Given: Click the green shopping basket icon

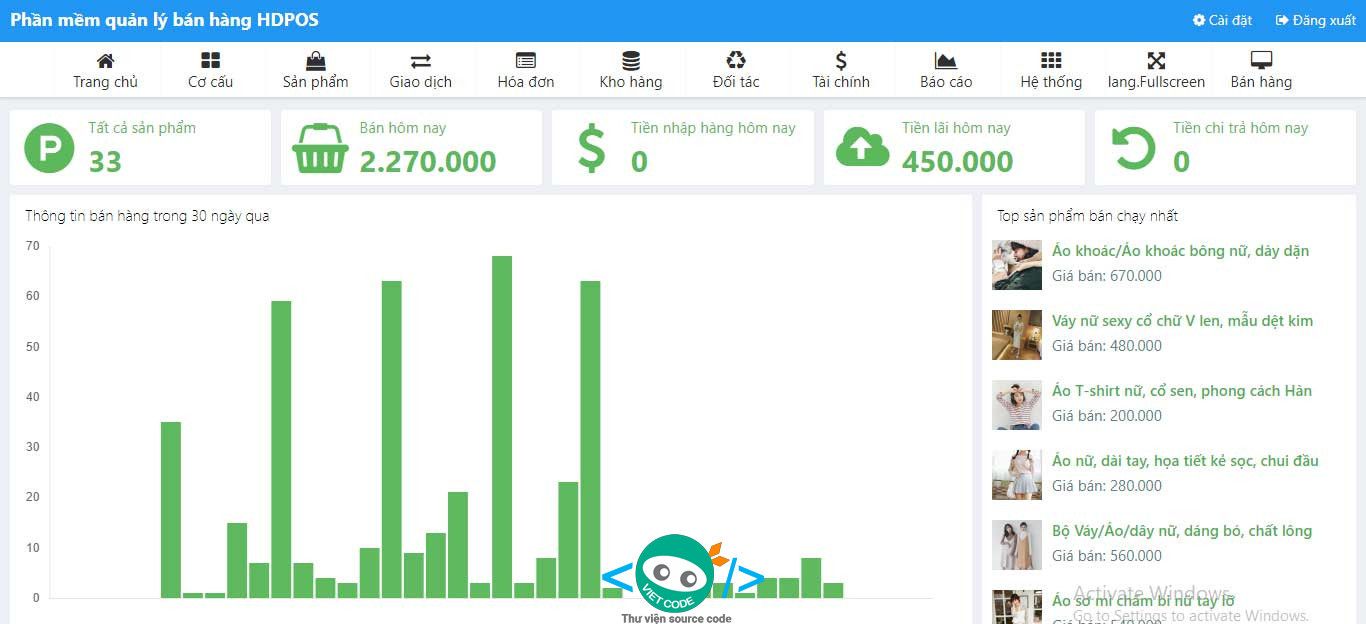Looking at the screenshot, I should tap(320, 148).
